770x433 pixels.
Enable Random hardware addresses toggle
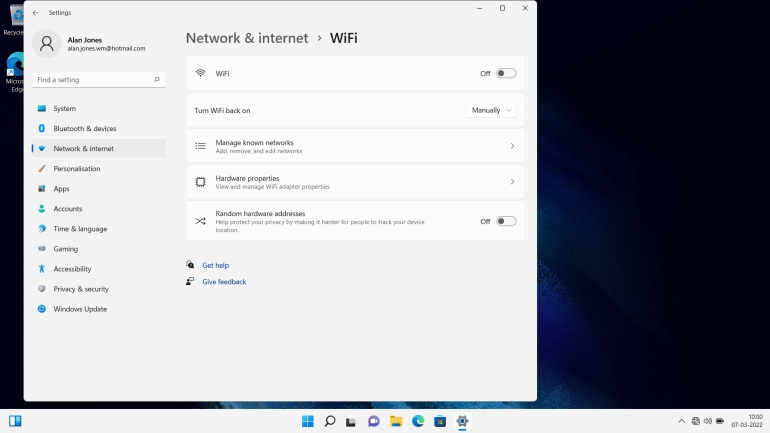tap(506, 221)
